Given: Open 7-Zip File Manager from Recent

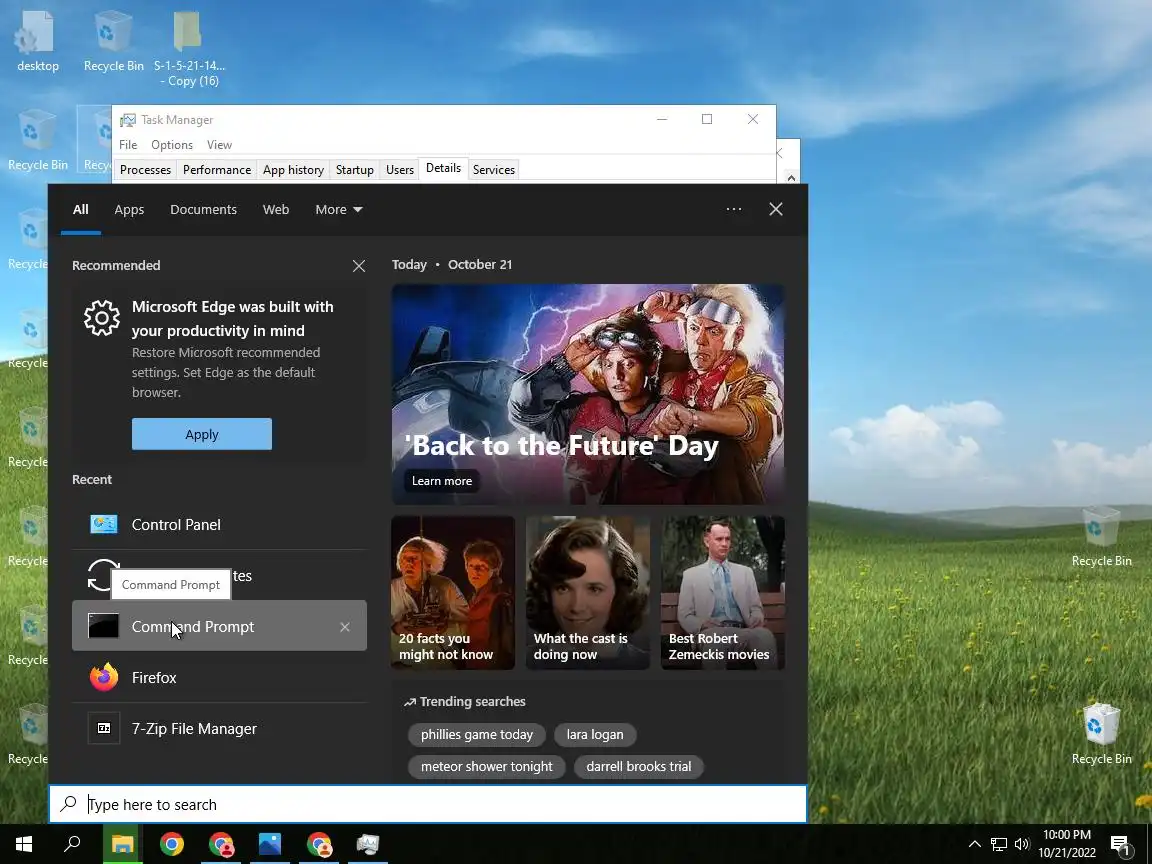Looking at the screenshot, I should tap(219, 729).
